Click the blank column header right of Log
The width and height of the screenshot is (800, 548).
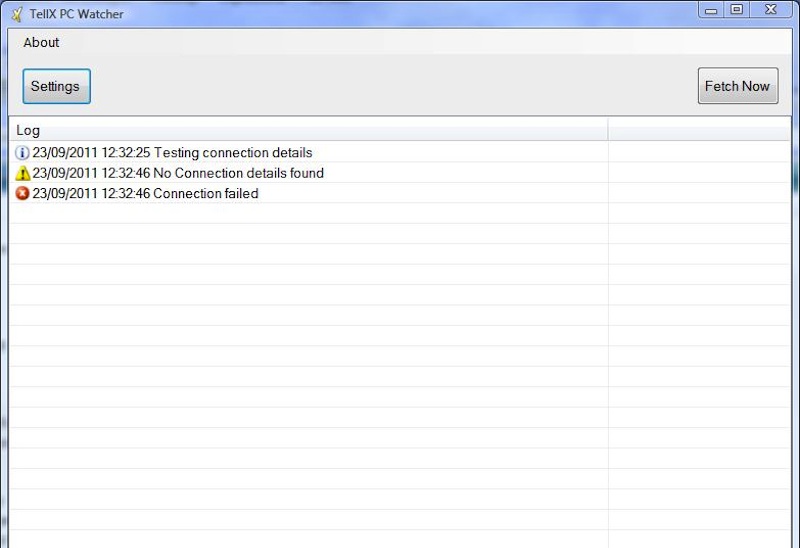[x=699, y=130]
